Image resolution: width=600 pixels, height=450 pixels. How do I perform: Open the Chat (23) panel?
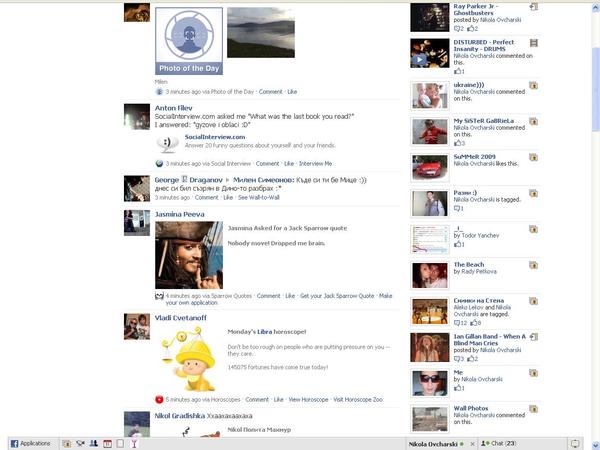tap(498, 443)
